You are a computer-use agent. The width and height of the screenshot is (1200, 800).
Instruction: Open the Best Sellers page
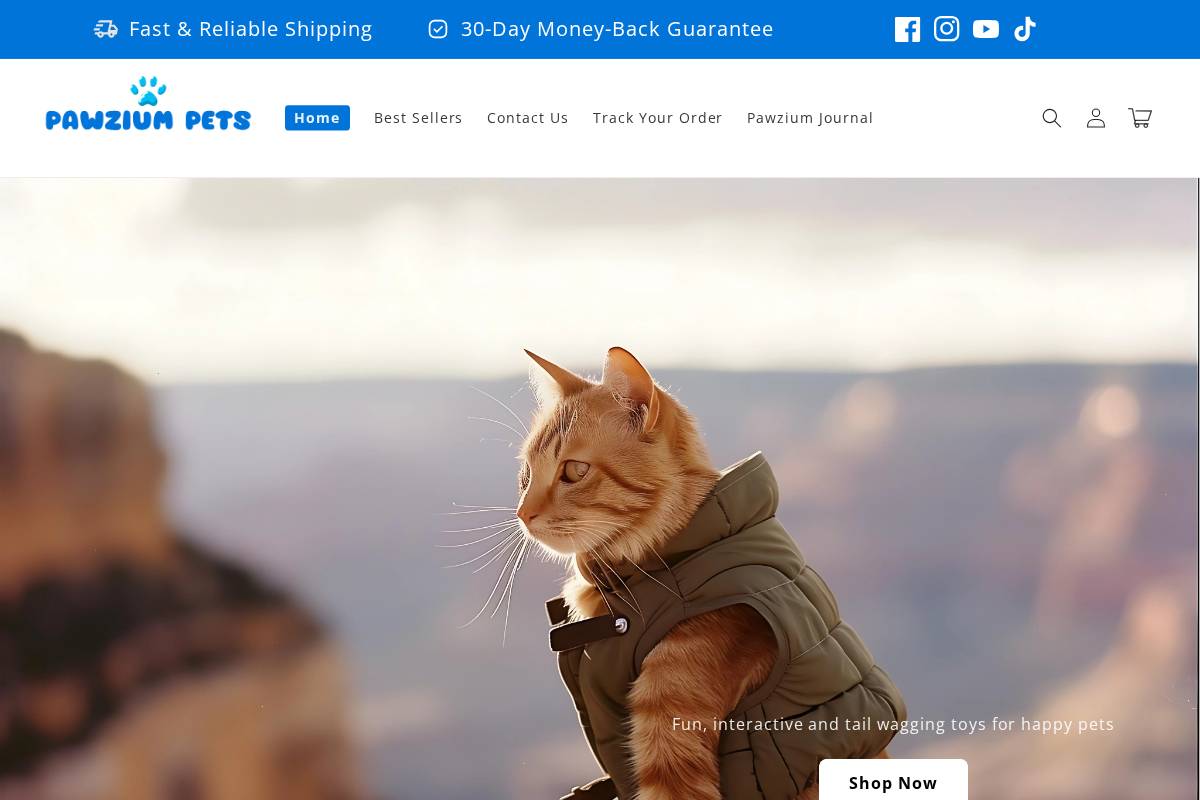(x=418, y=117)
